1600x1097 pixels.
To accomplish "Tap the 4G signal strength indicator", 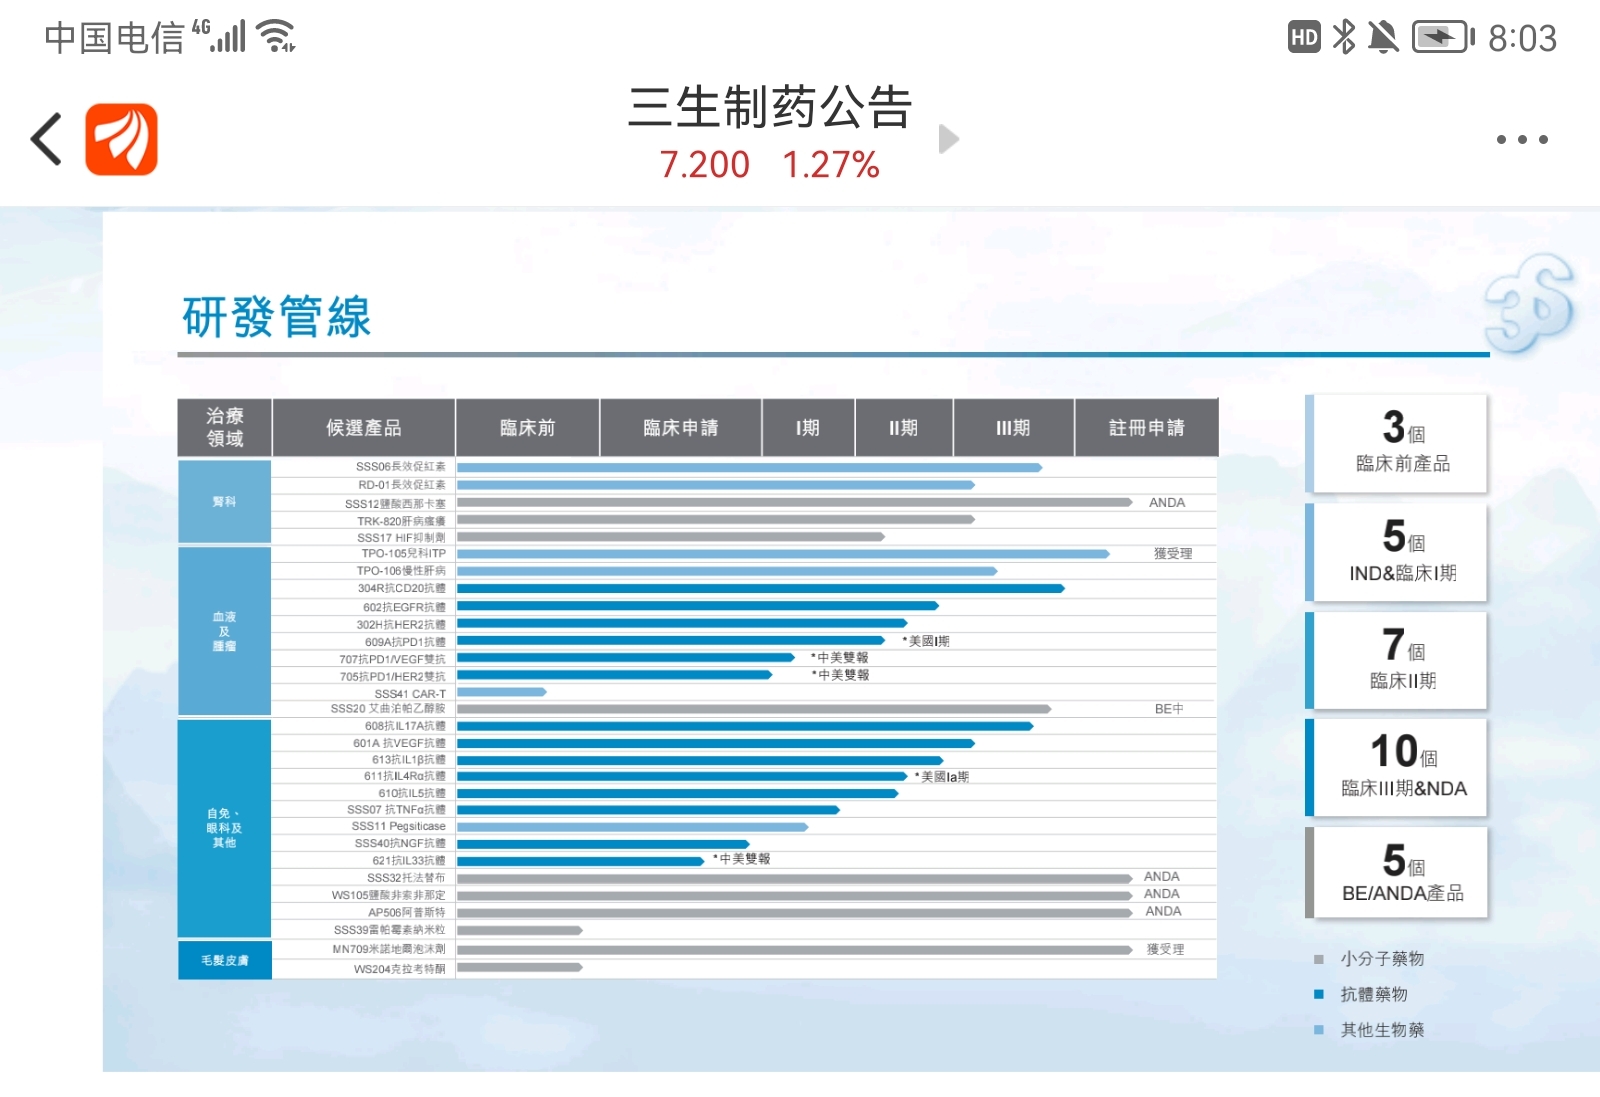I will [x=218, y=36].
